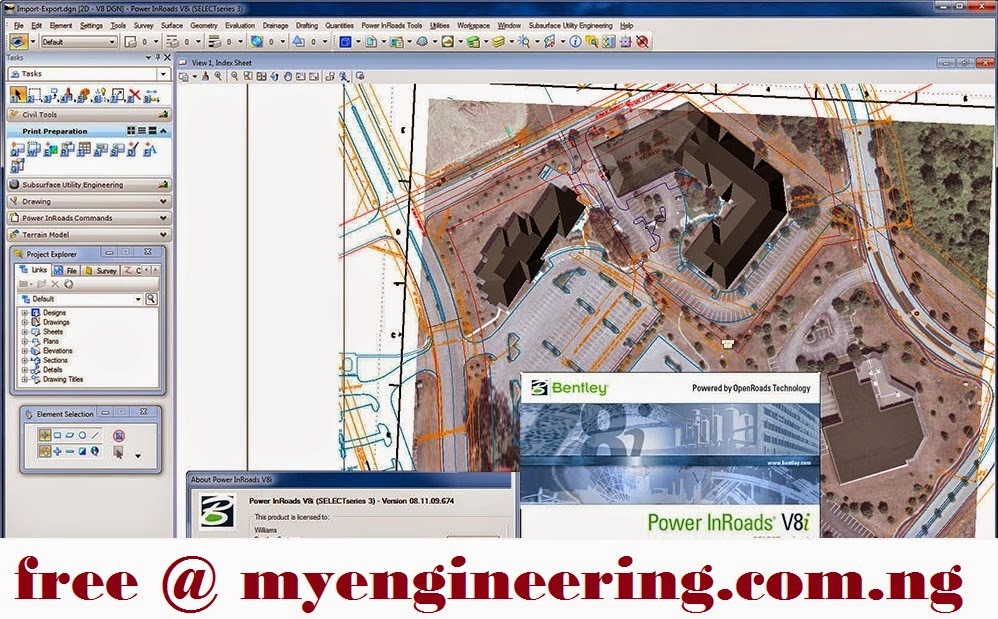998x619 pixels.
Task: Switch to the File tab in Project Explorer
Action: point(66,270)
